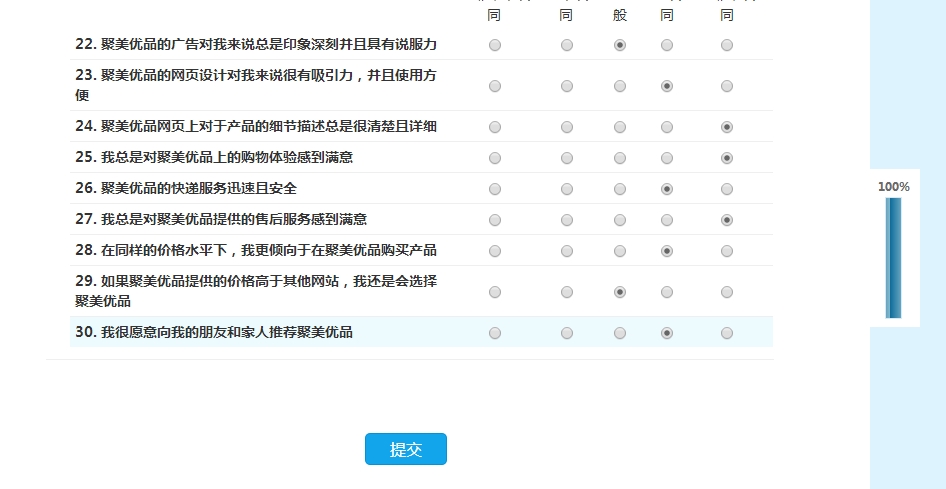Choose middle radio option for question 25

pos(620,158)
